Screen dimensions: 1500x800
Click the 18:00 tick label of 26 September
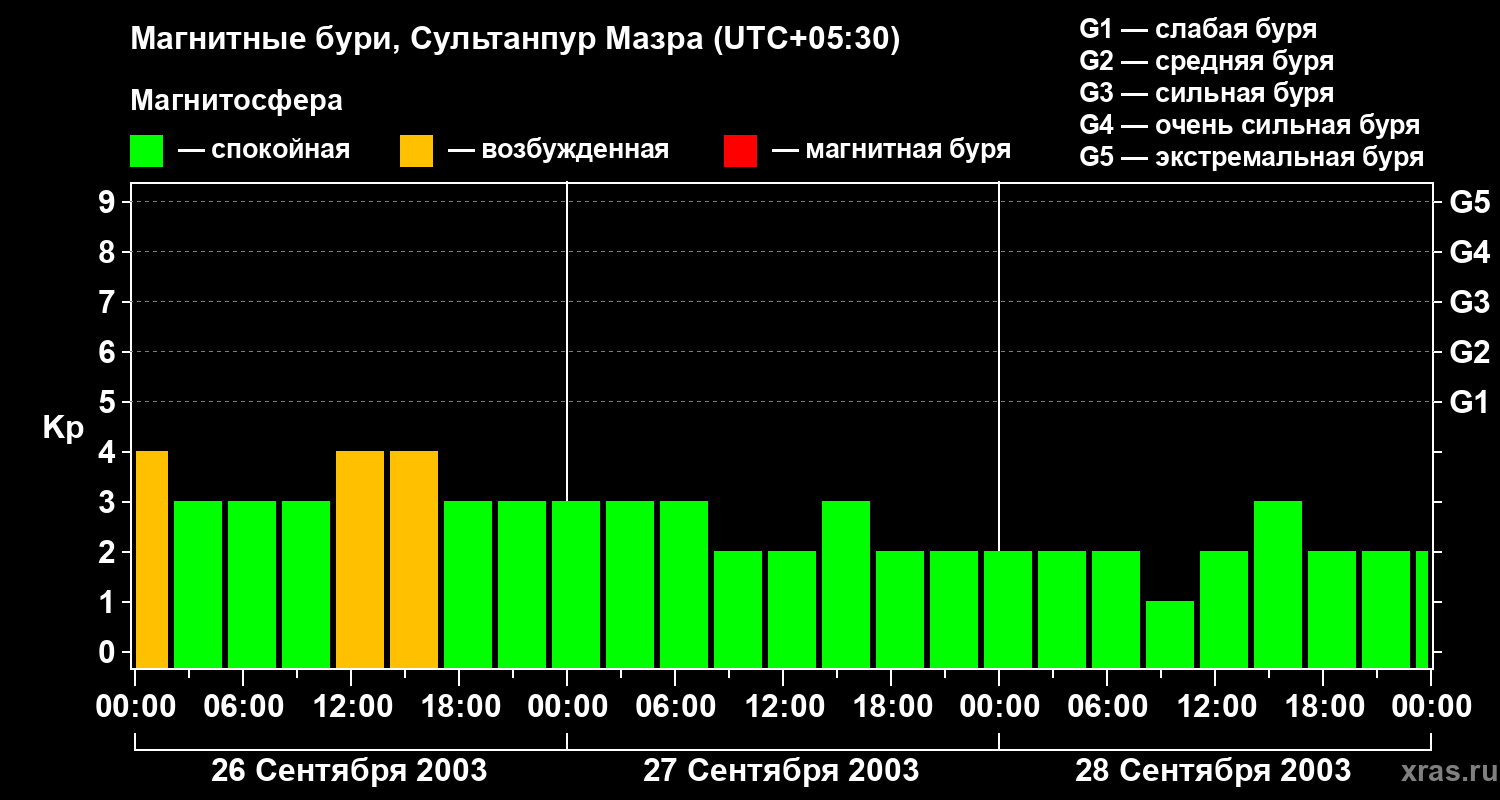point(459,707)
